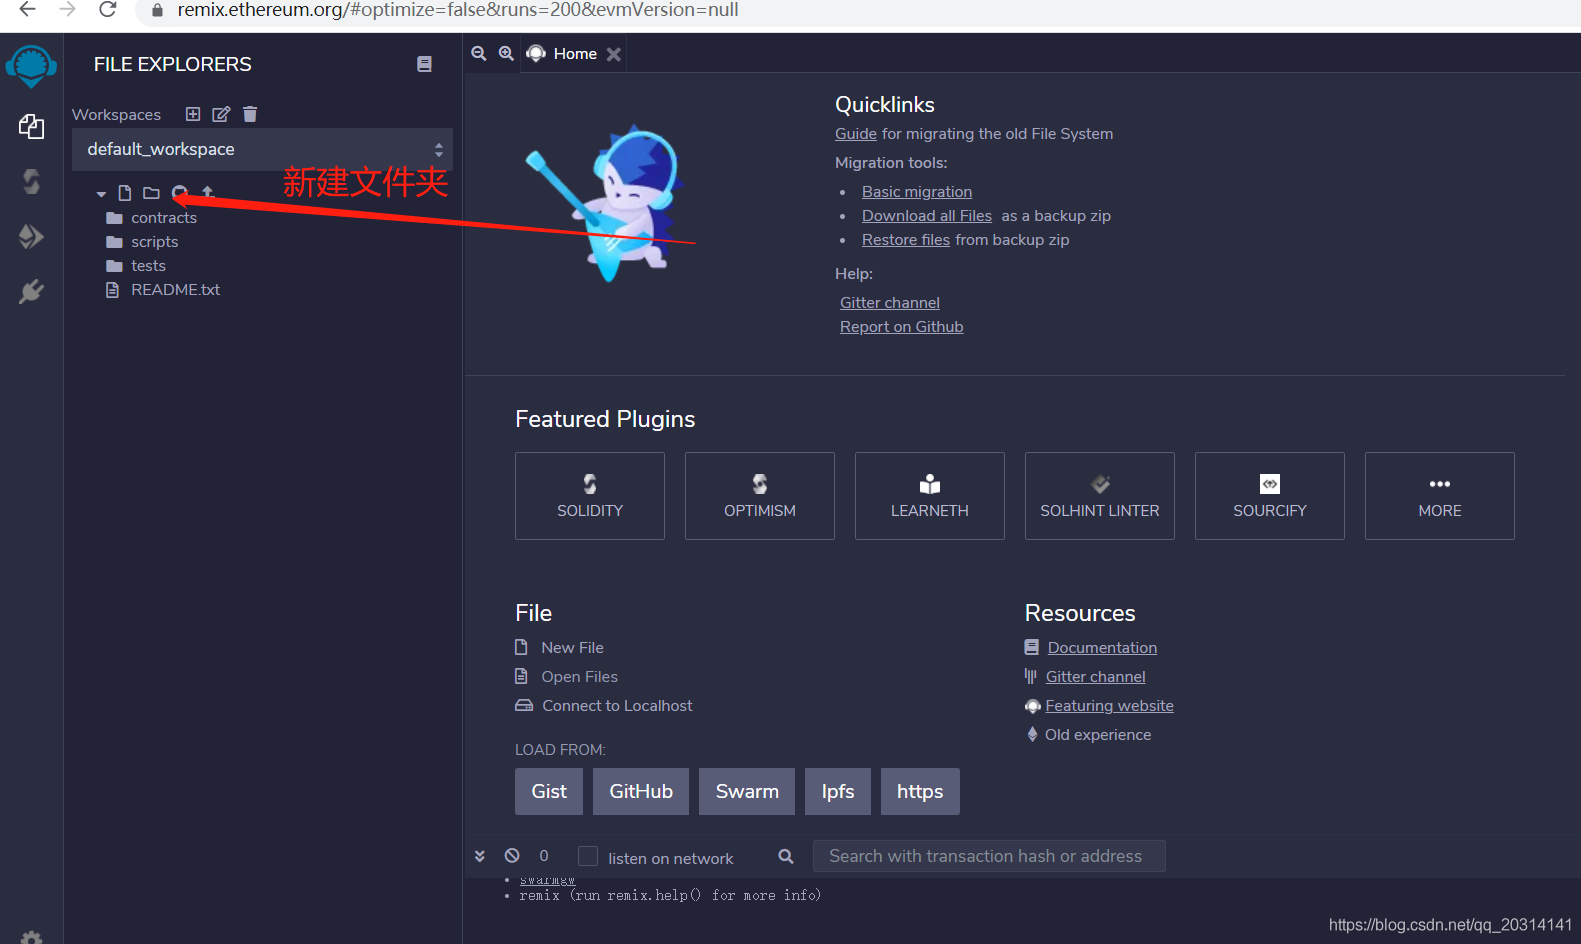1581x944 pixels.
Task: Reload the browser page
Action: pyautogui.click(x=108, y=10)
